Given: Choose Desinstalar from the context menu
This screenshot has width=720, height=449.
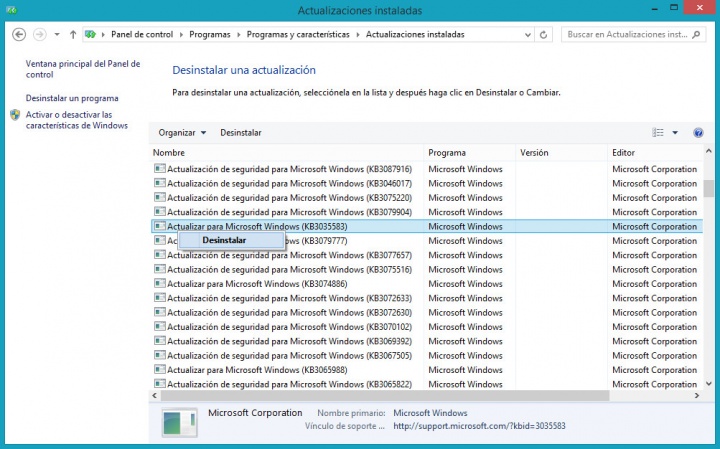Looking at the screenshot, I should point(231,240).
